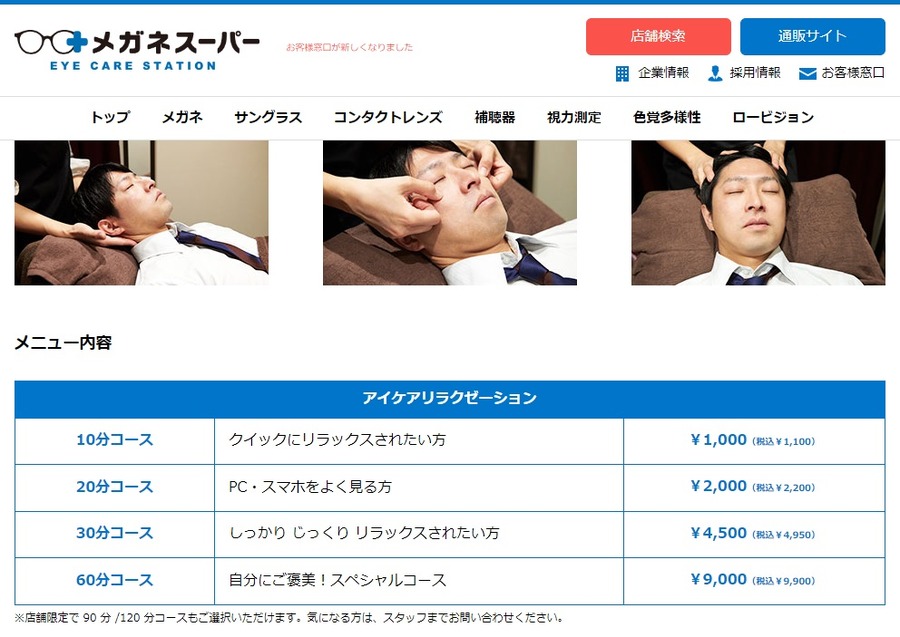The image size is (900, 637).
Task: Click the 10分コース row label
Action: click(115, 440)
